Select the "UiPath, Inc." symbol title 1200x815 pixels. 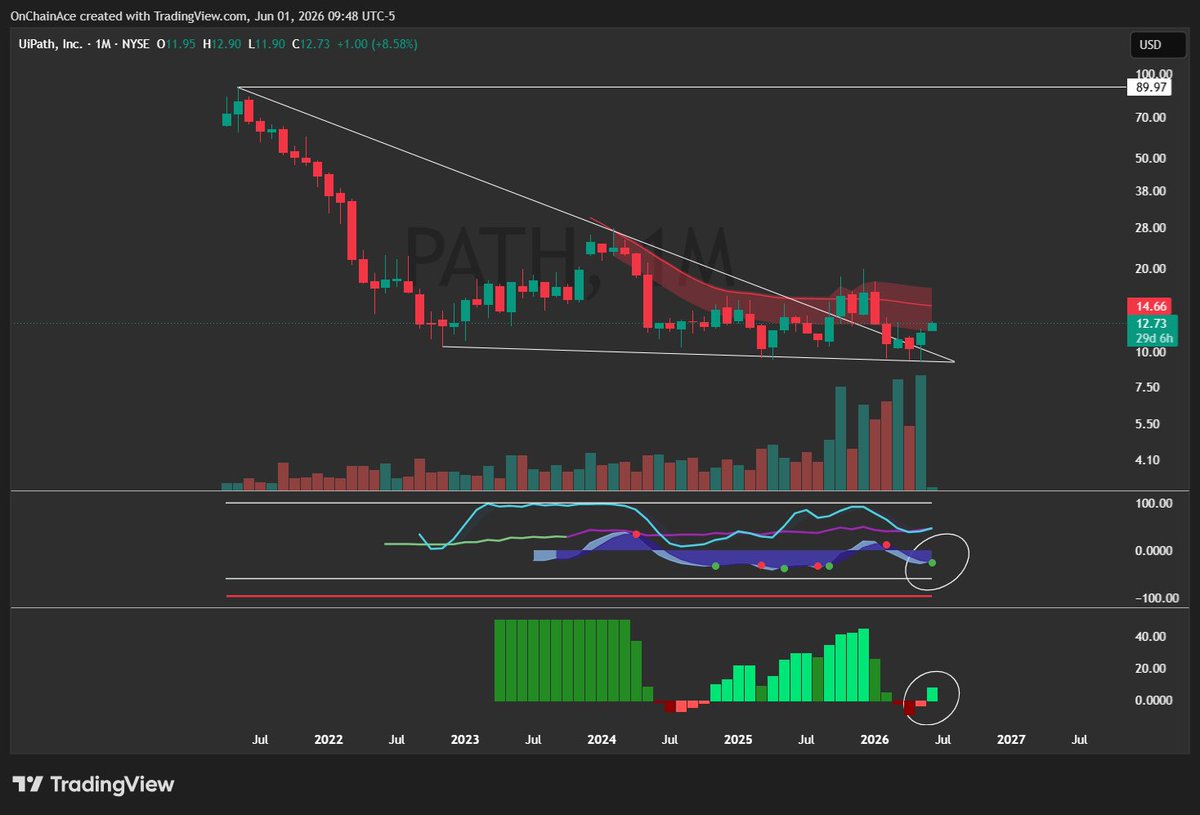pyautogui.click(x=51, y=44)
